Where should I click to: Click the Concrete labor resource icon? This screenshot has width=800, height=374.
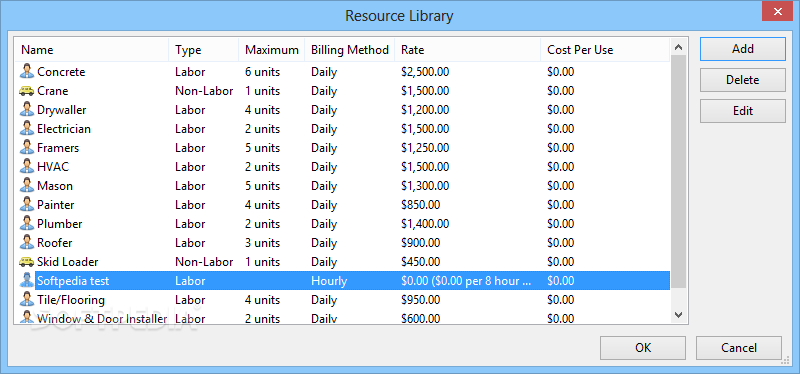click(27, 72)
